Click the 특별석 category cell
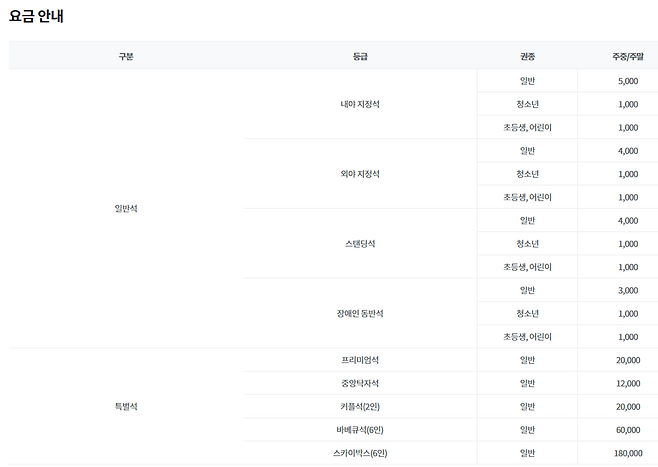The image size is (658, 467). [x=126, y=407]
